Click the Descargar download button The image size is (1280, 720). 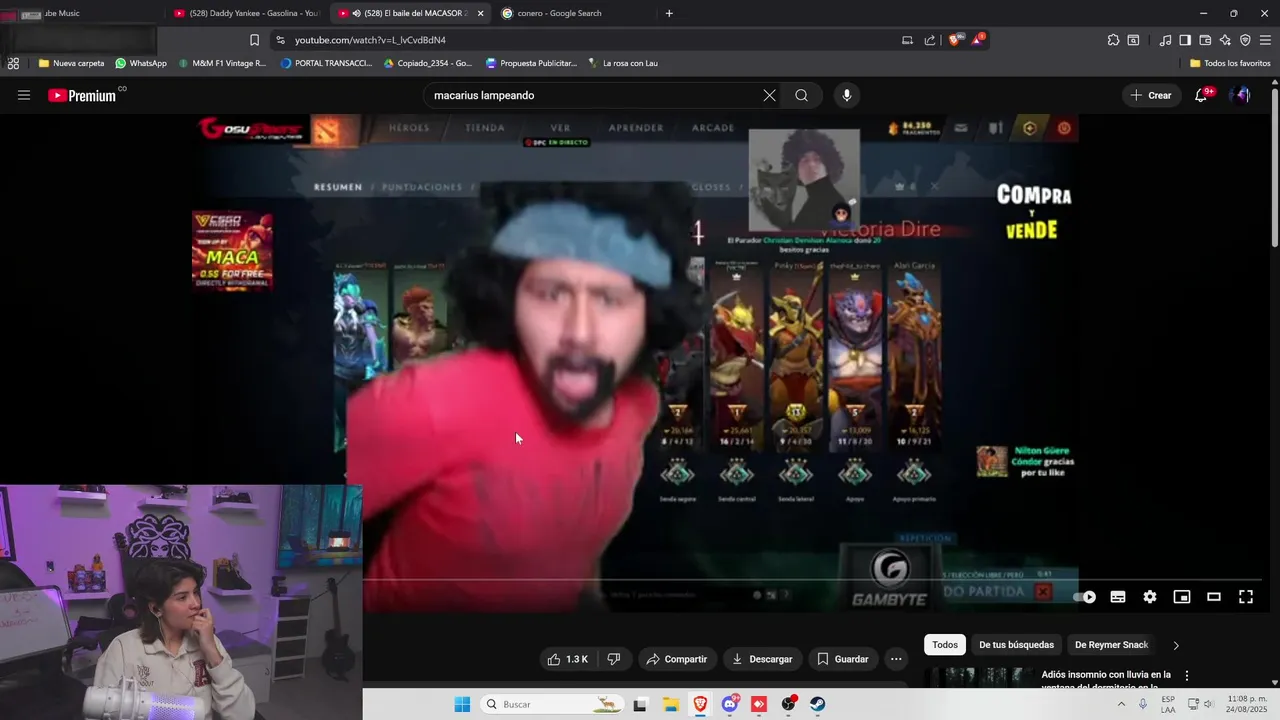[x=763, y=659]
